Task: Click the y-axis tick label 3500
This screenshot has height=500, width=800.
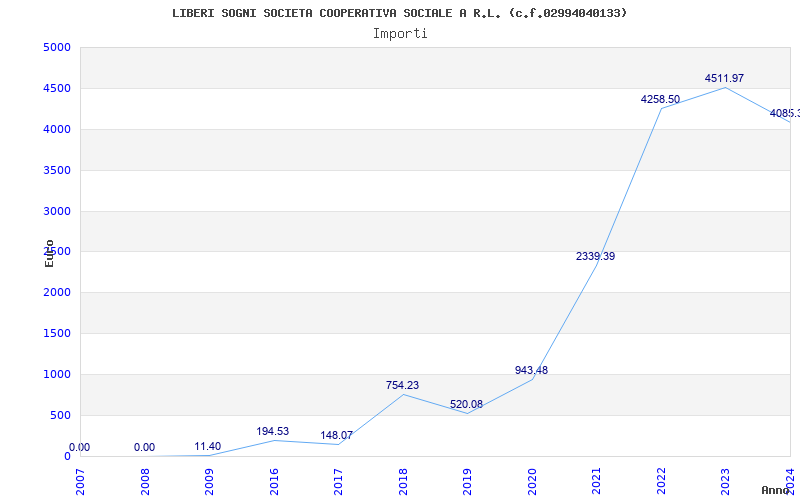Action: pyautogui.click(x=57, y=170)
